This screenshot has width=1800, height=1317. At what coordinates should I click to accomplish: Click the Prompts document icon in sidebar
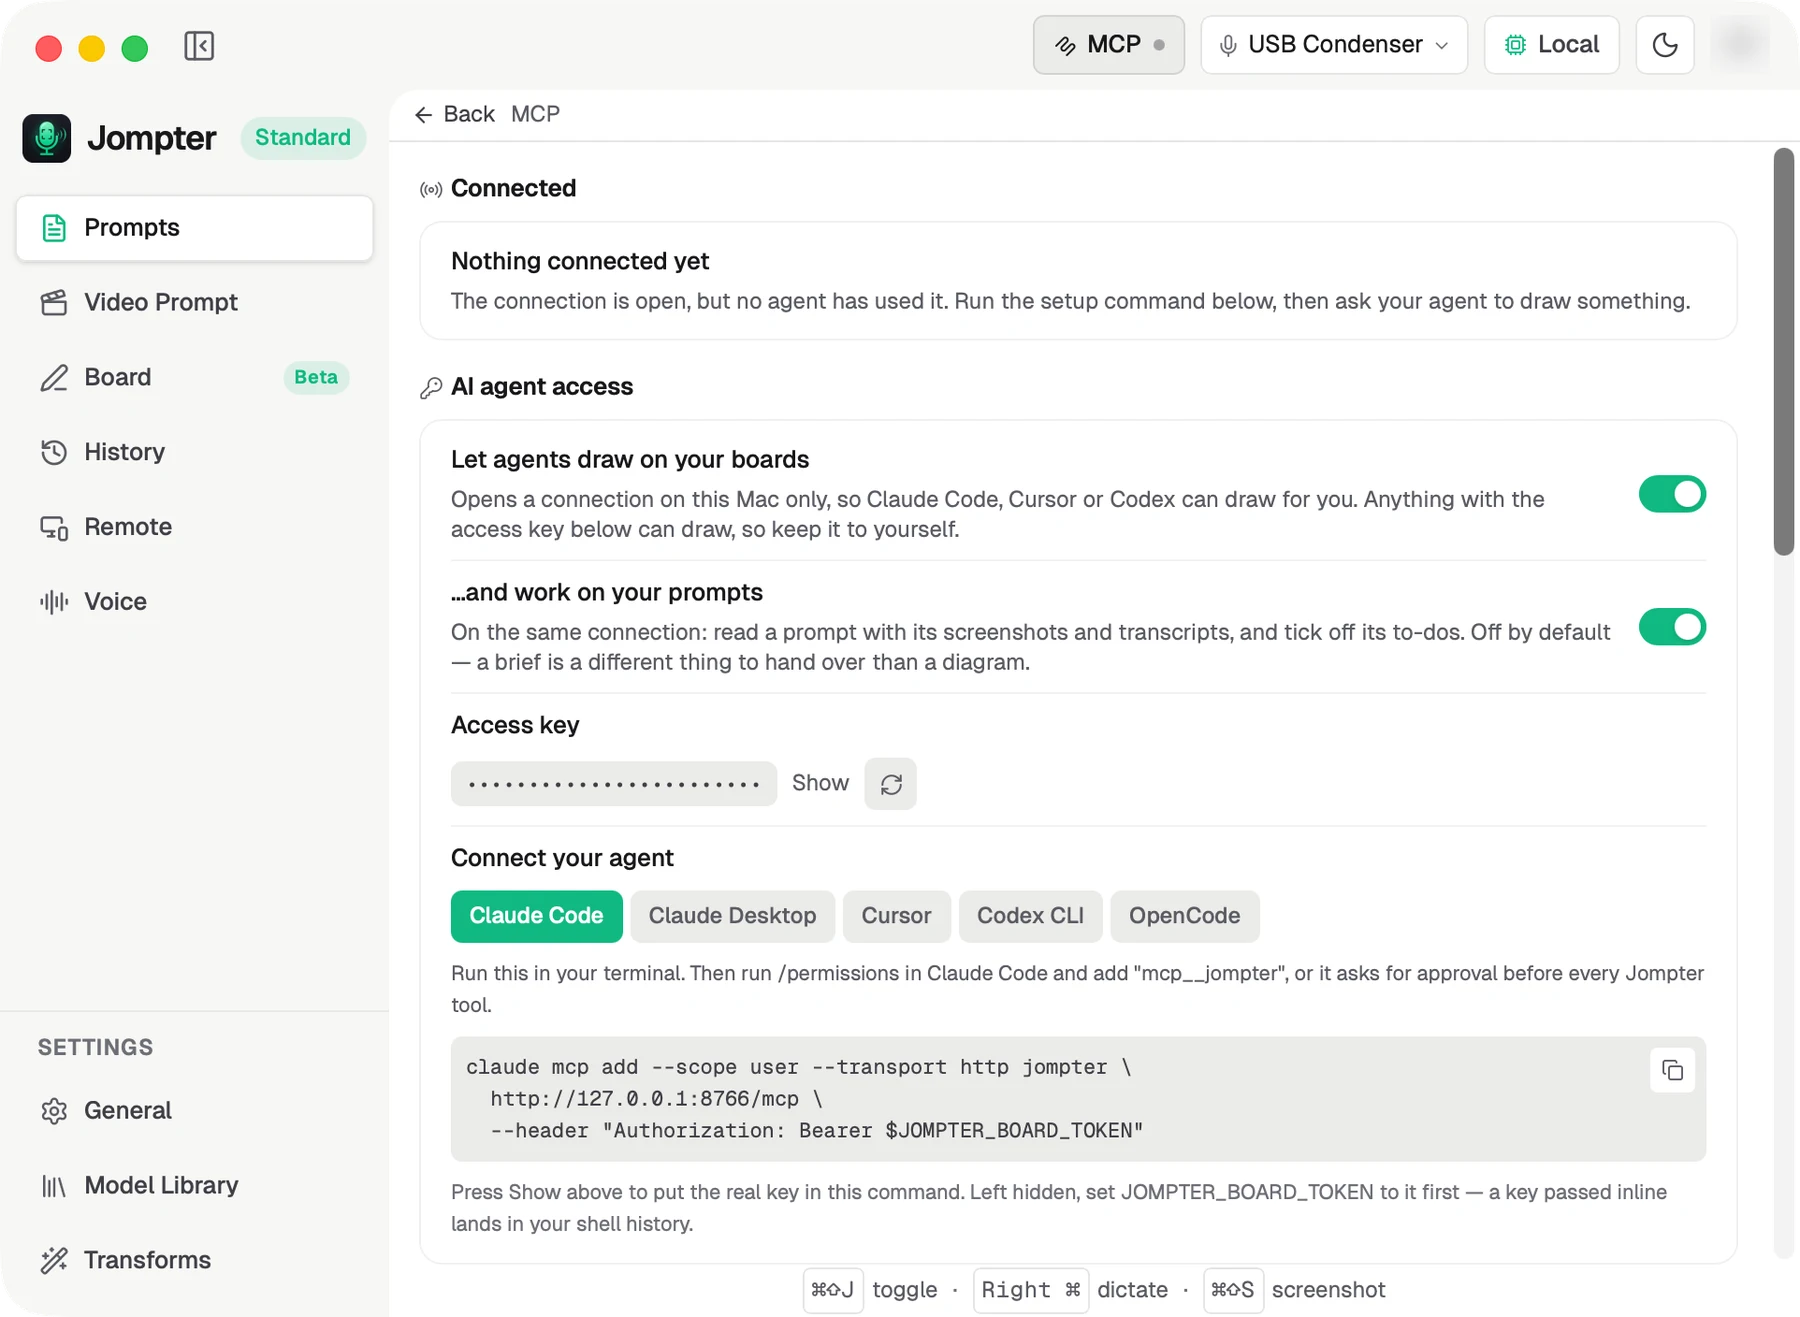point(54,228)
